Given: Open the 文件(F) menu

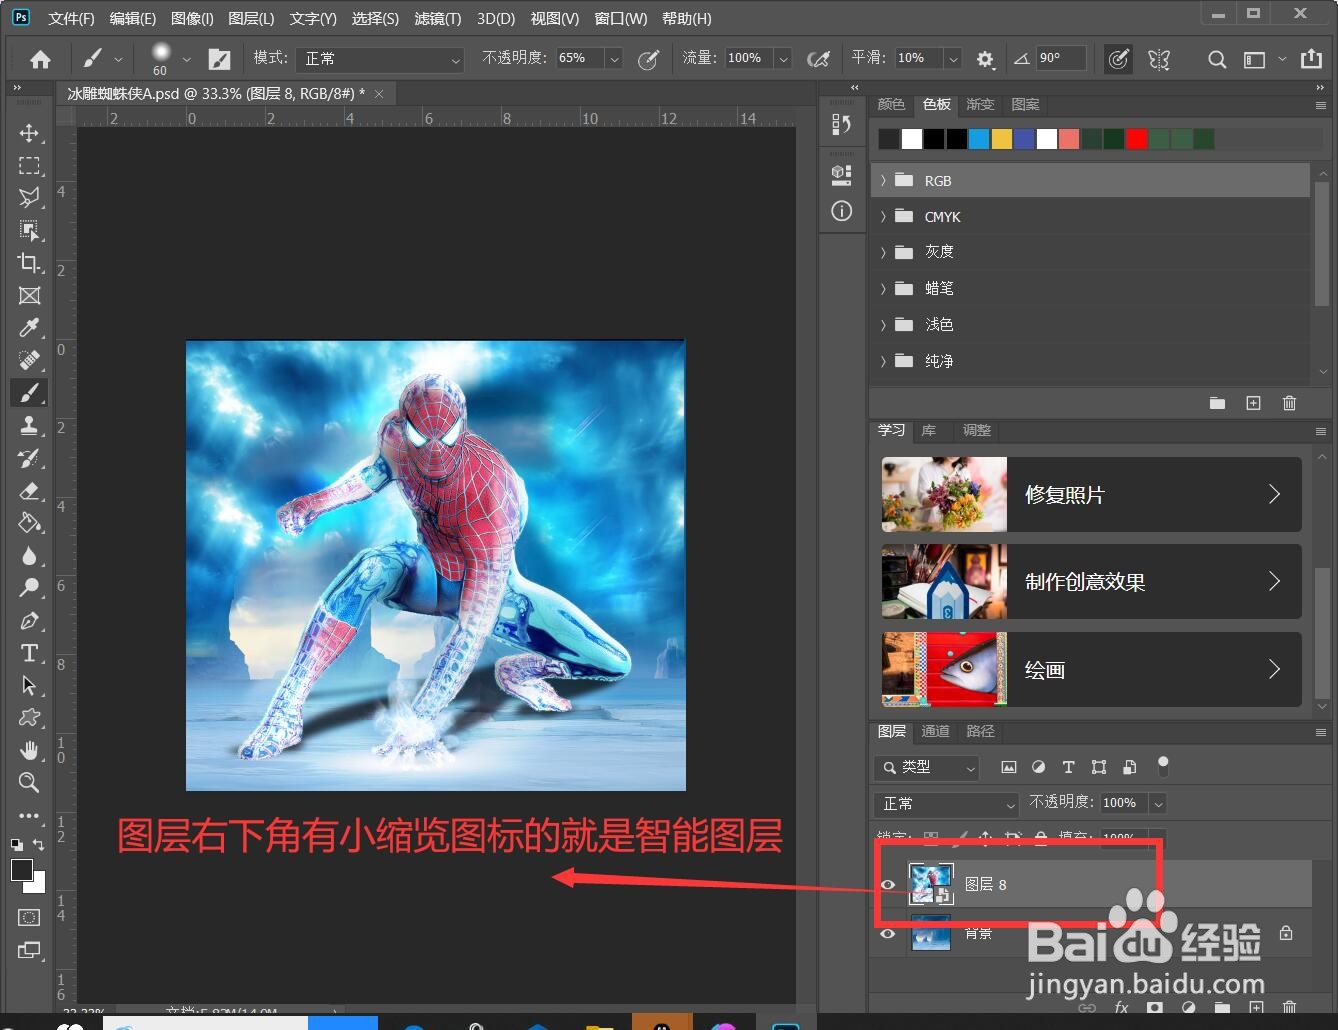Looking at the screenshot, I should [71, 19].
